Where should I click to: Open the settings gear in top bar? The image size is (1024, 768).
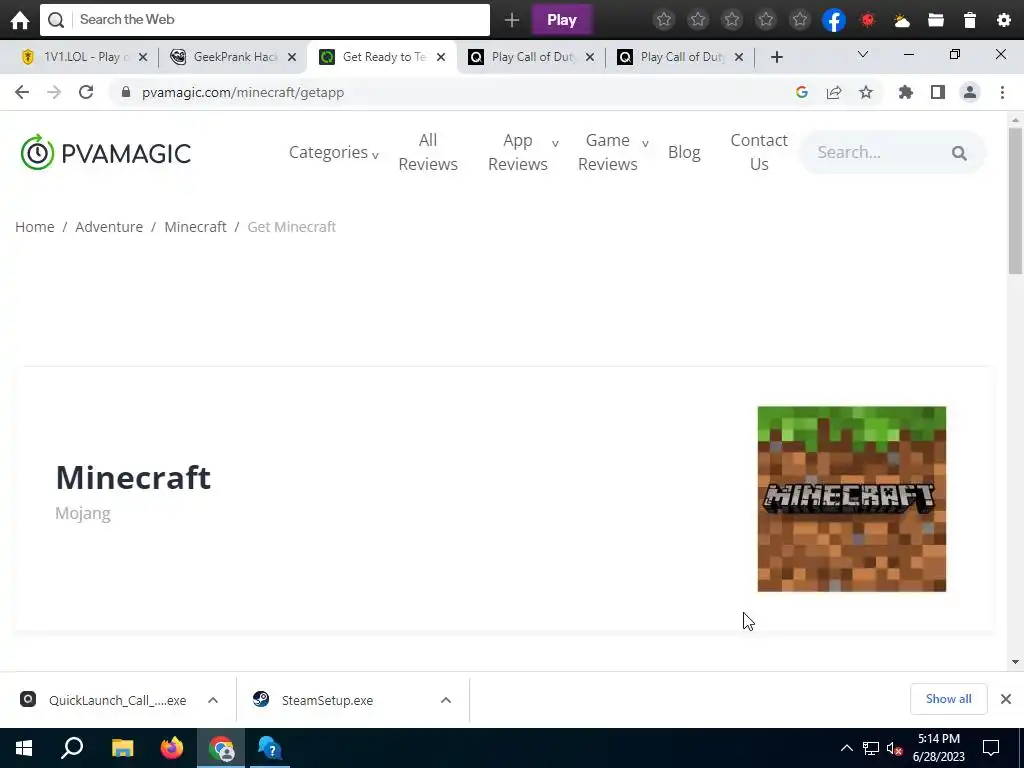1004,20
